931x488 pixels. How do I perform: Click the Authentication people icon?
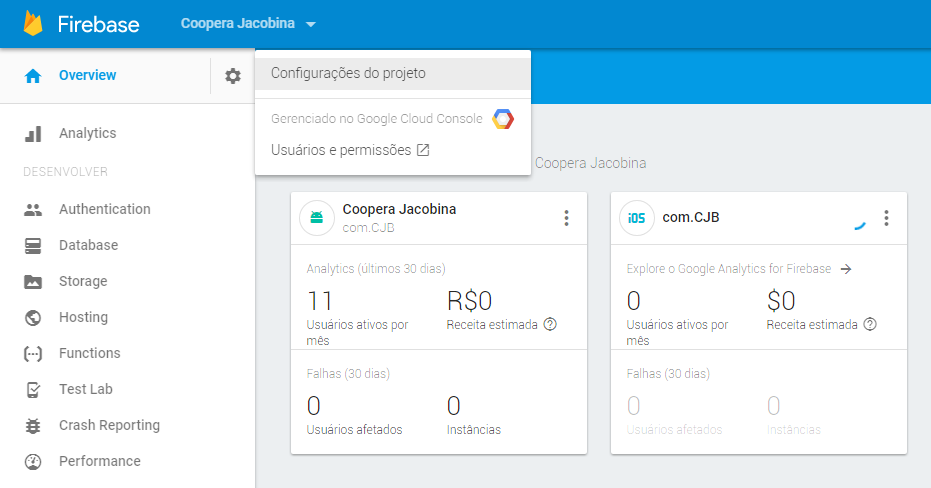33,210
